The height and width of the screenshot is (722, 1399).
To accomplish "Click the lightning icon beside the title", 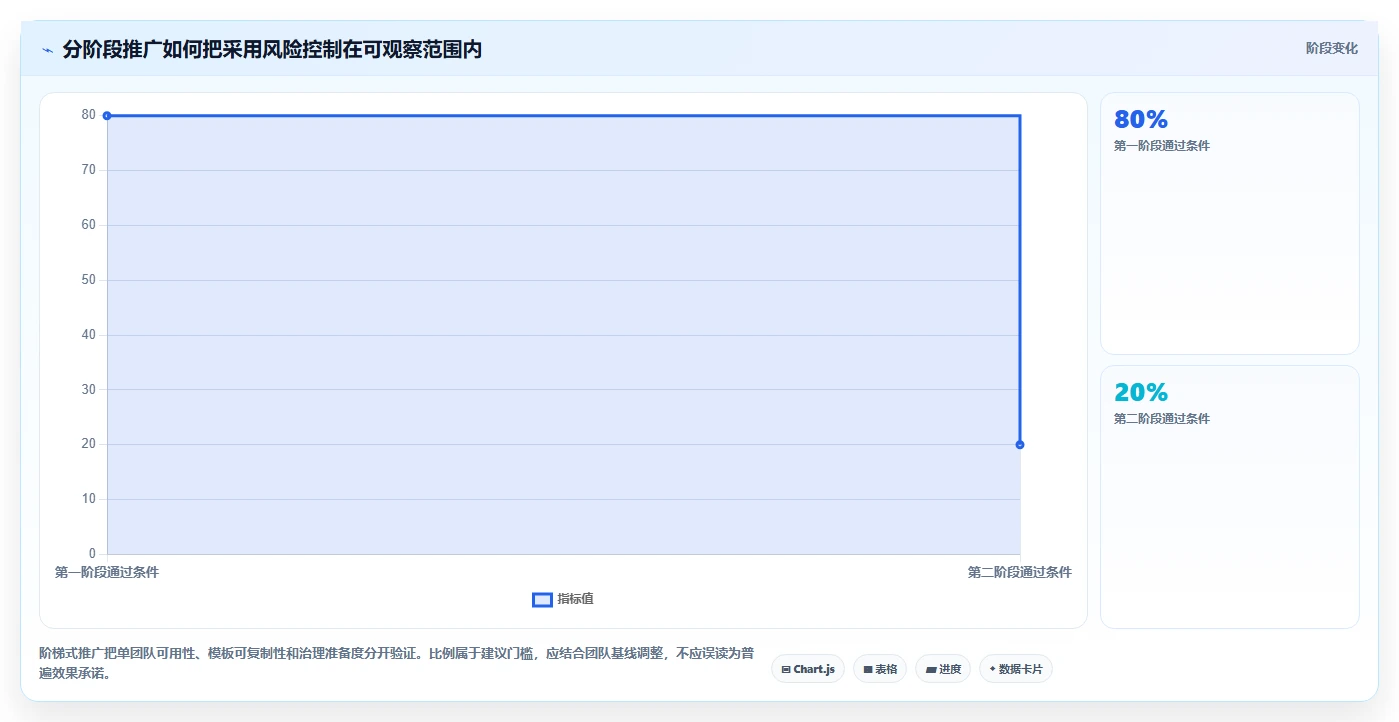I will click(x=47, y=49).
